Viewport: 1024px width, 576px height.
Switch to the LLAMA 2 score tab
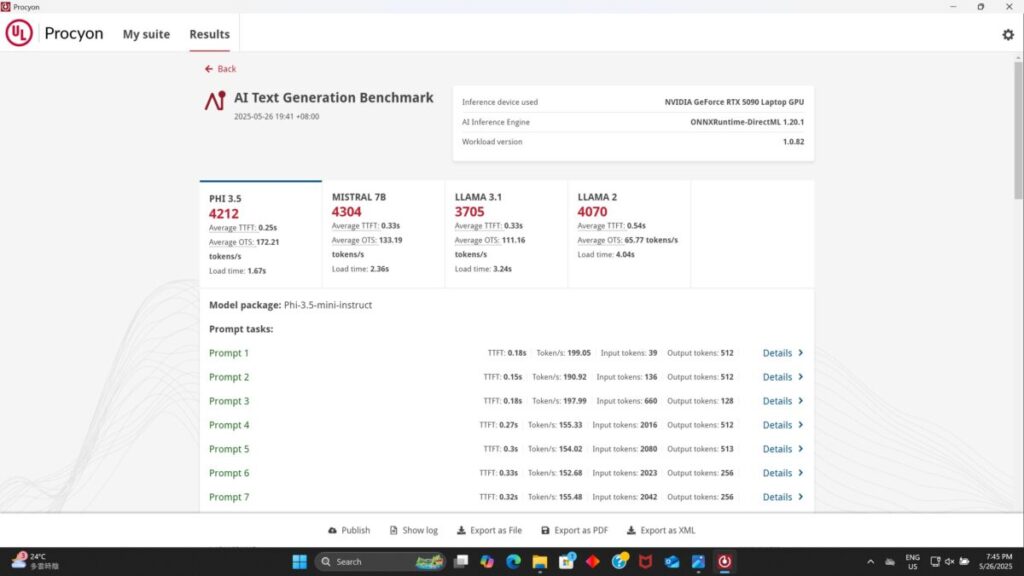pyautogui.click(x=629, y=234)
